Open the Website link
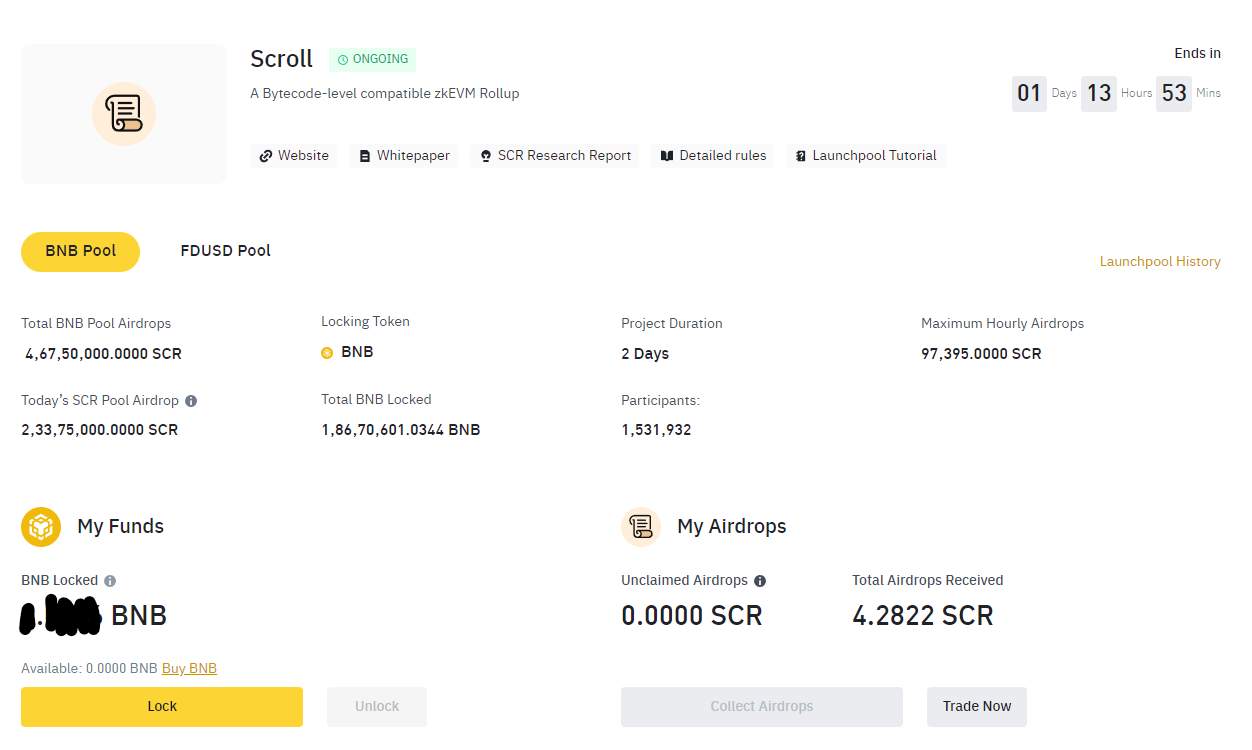 pyautogui.click(x=294, y=156)
